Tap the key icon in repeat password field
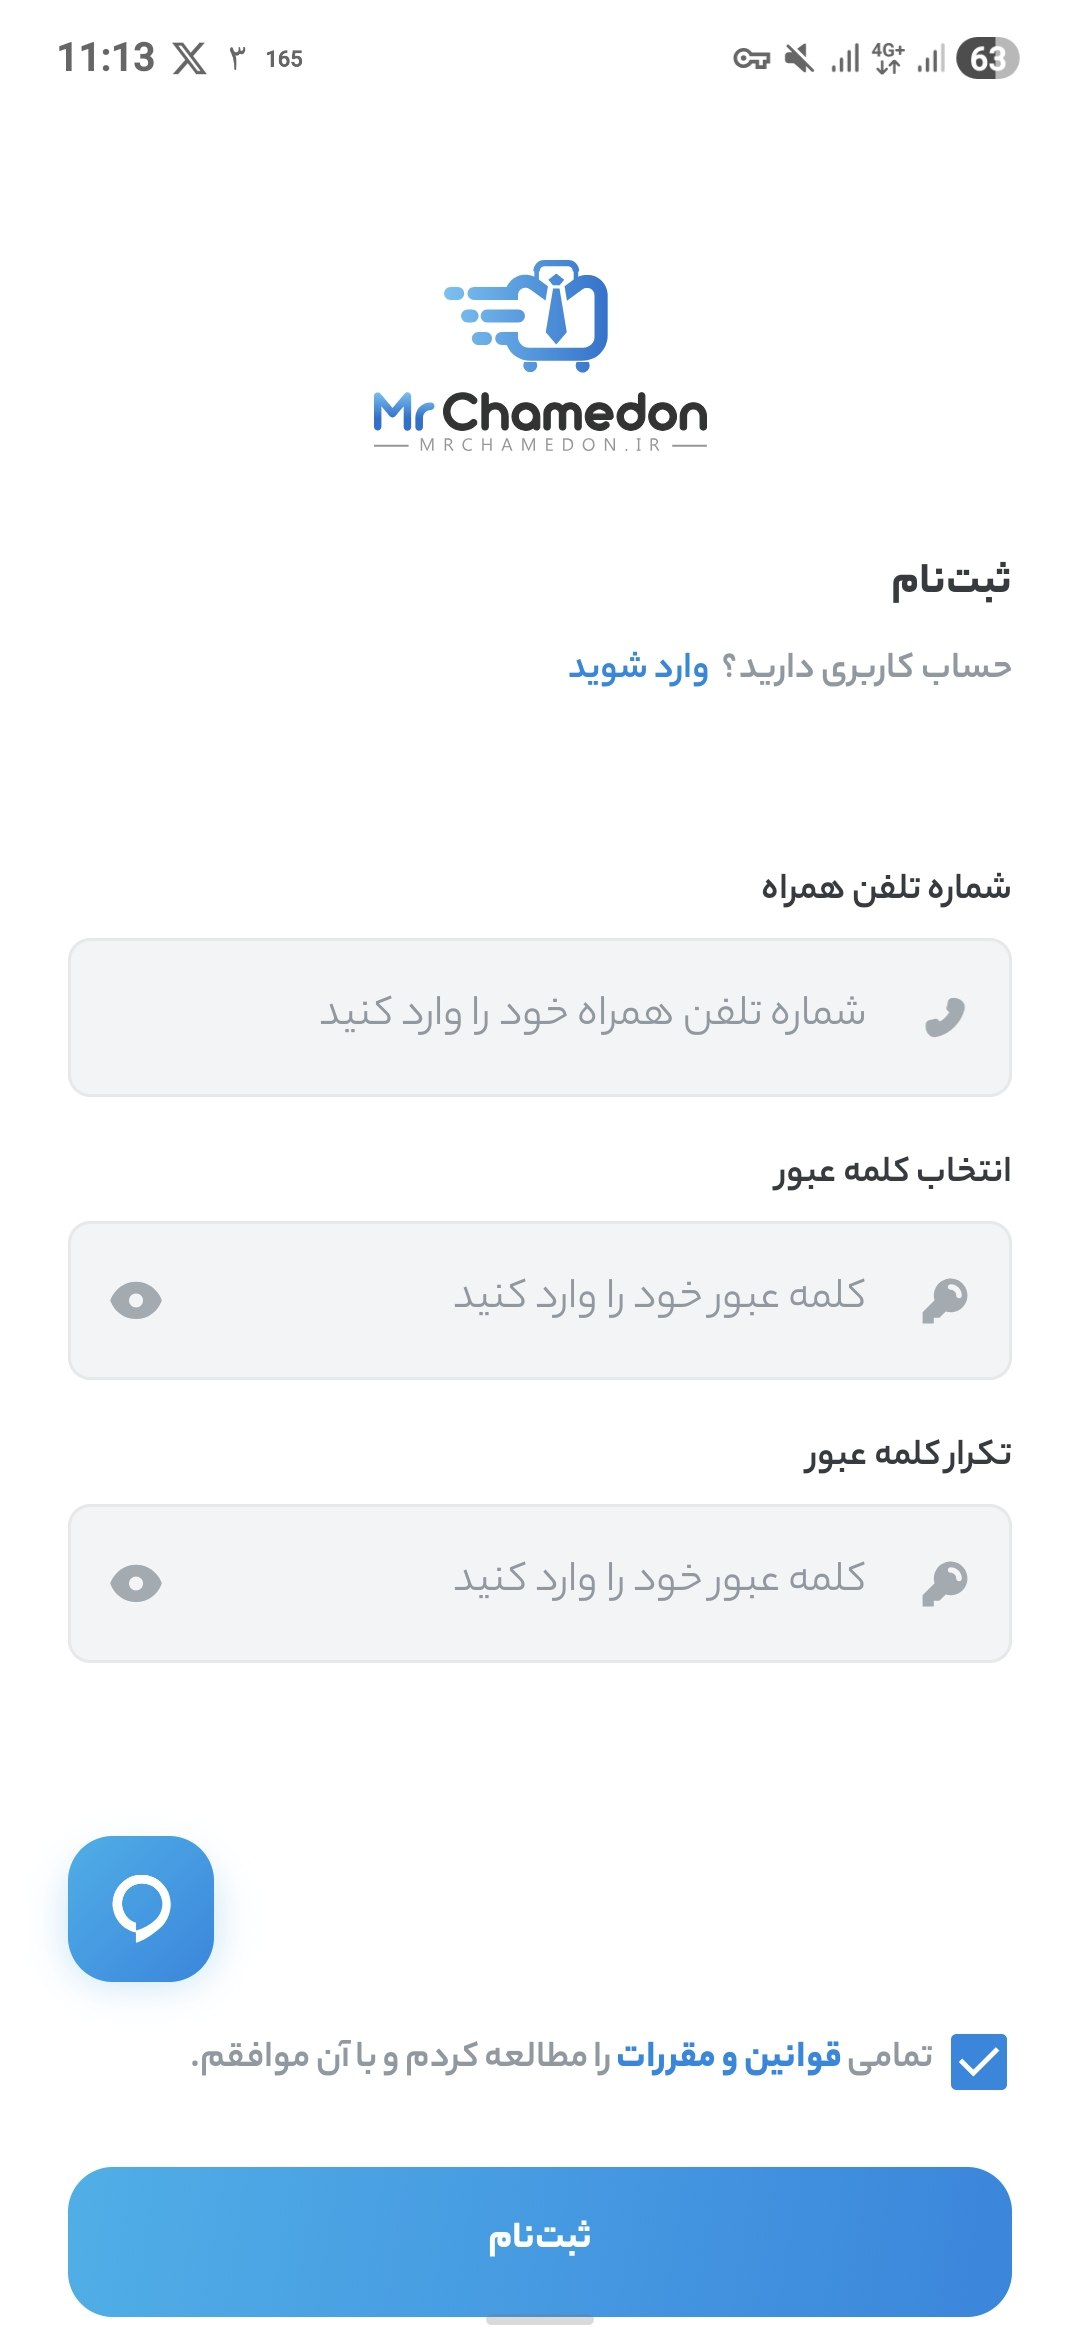The width and height of the screenshot is (1080, 2340). [x=944, y=1583]
